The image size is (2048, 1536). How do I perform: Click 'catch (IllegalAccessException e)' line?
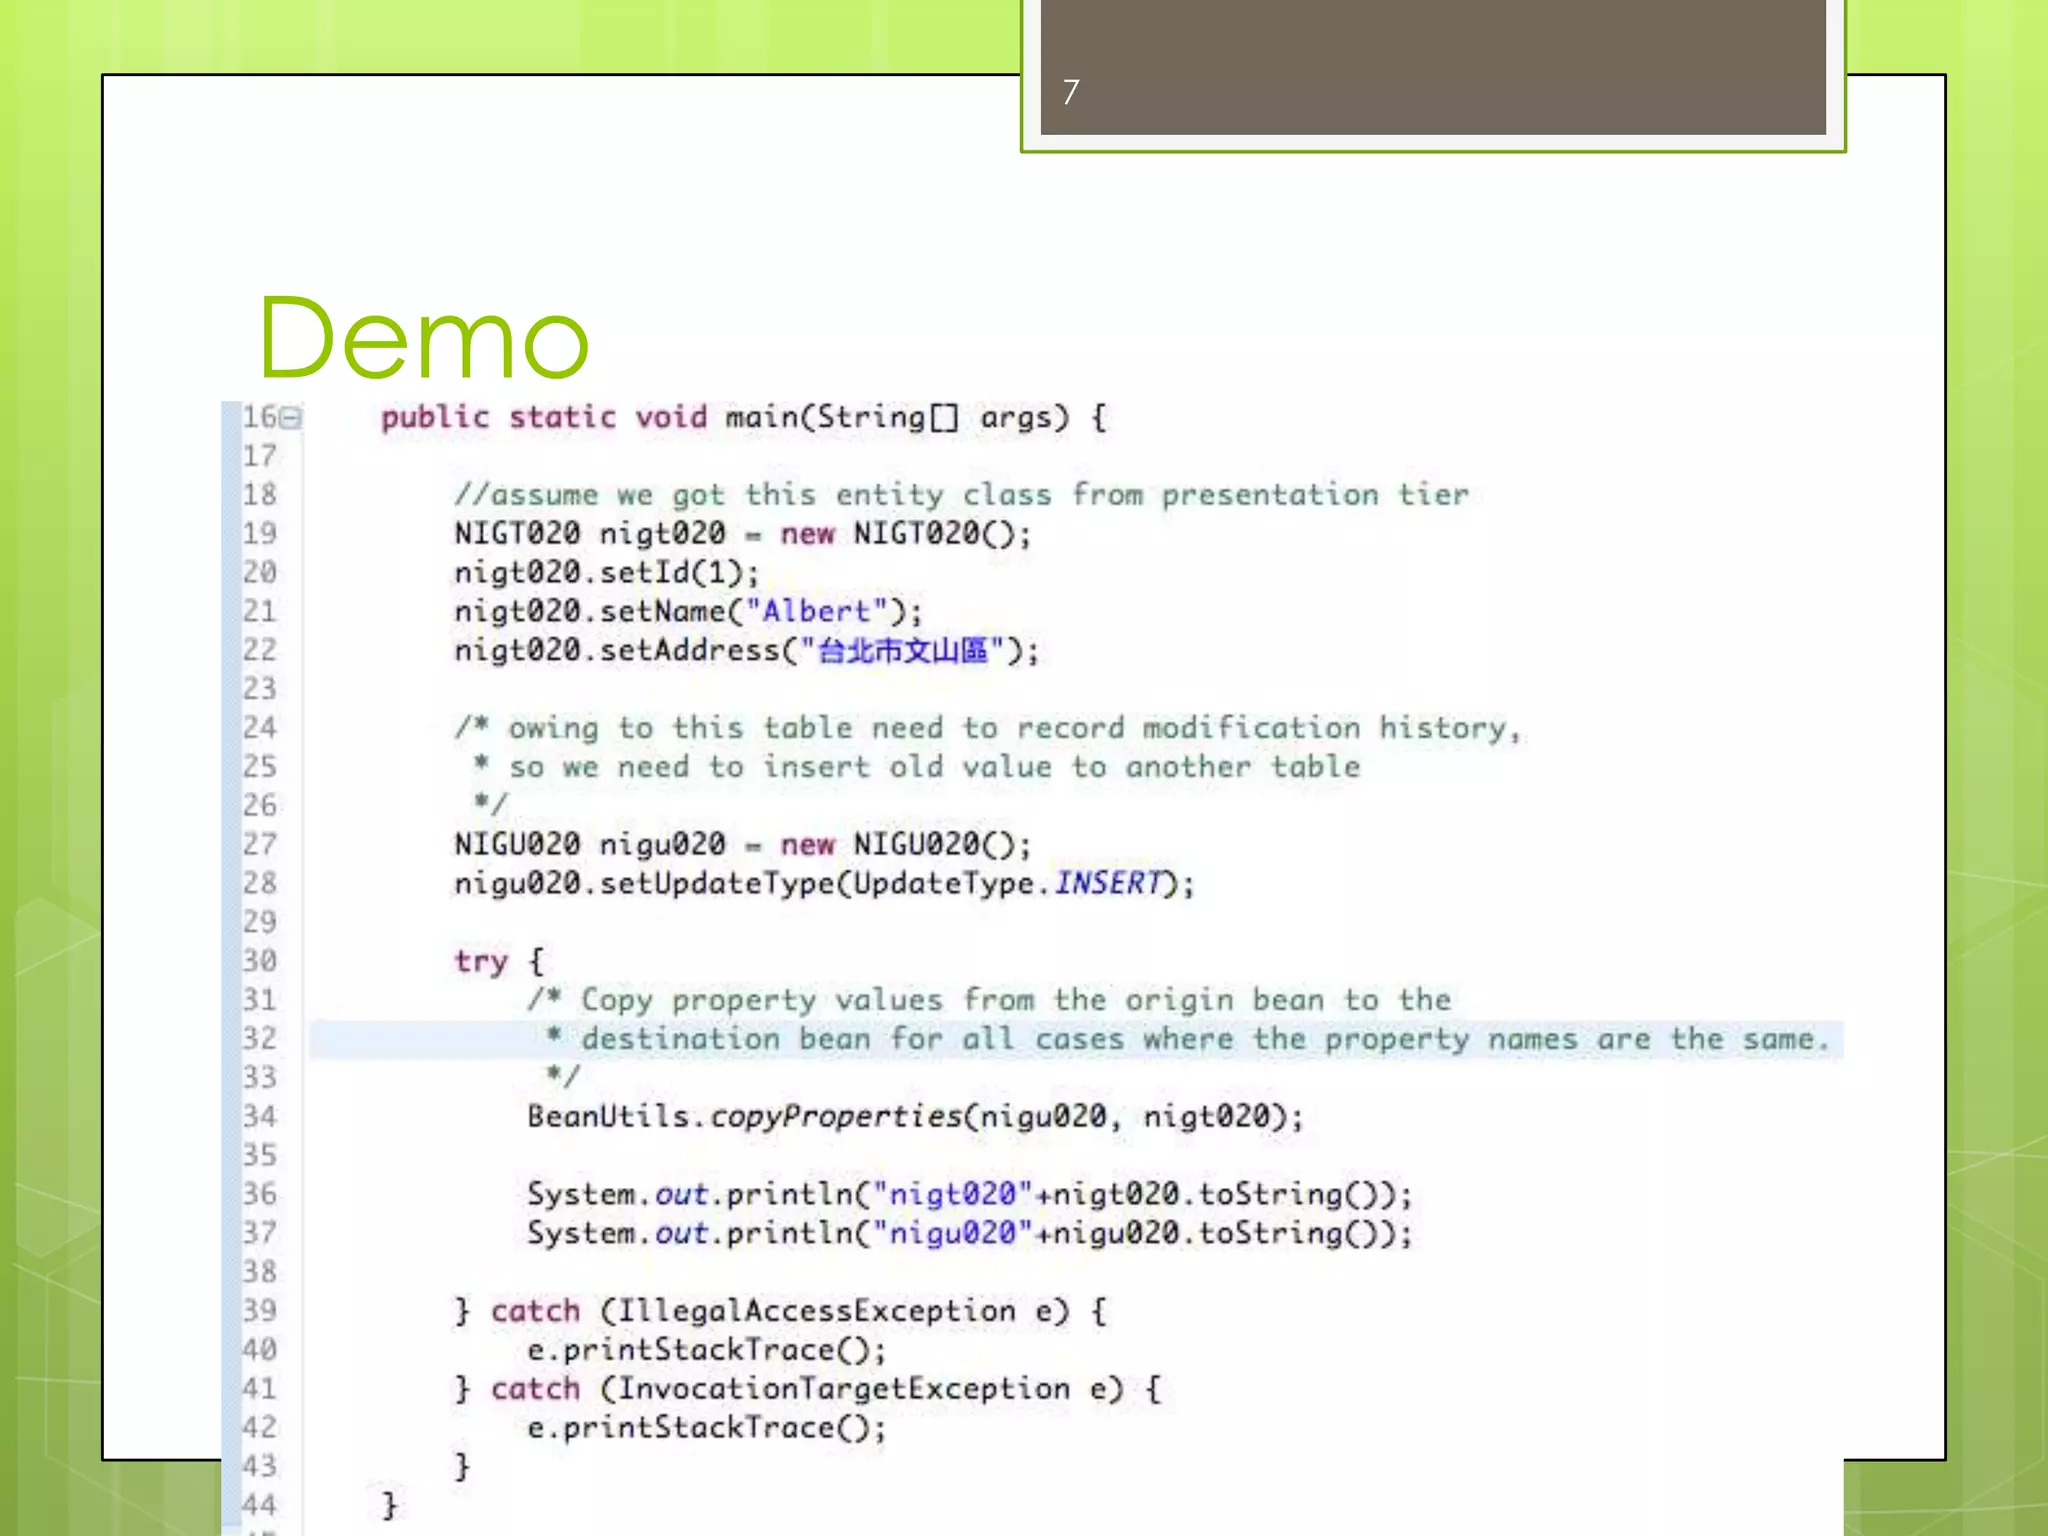781,1311
